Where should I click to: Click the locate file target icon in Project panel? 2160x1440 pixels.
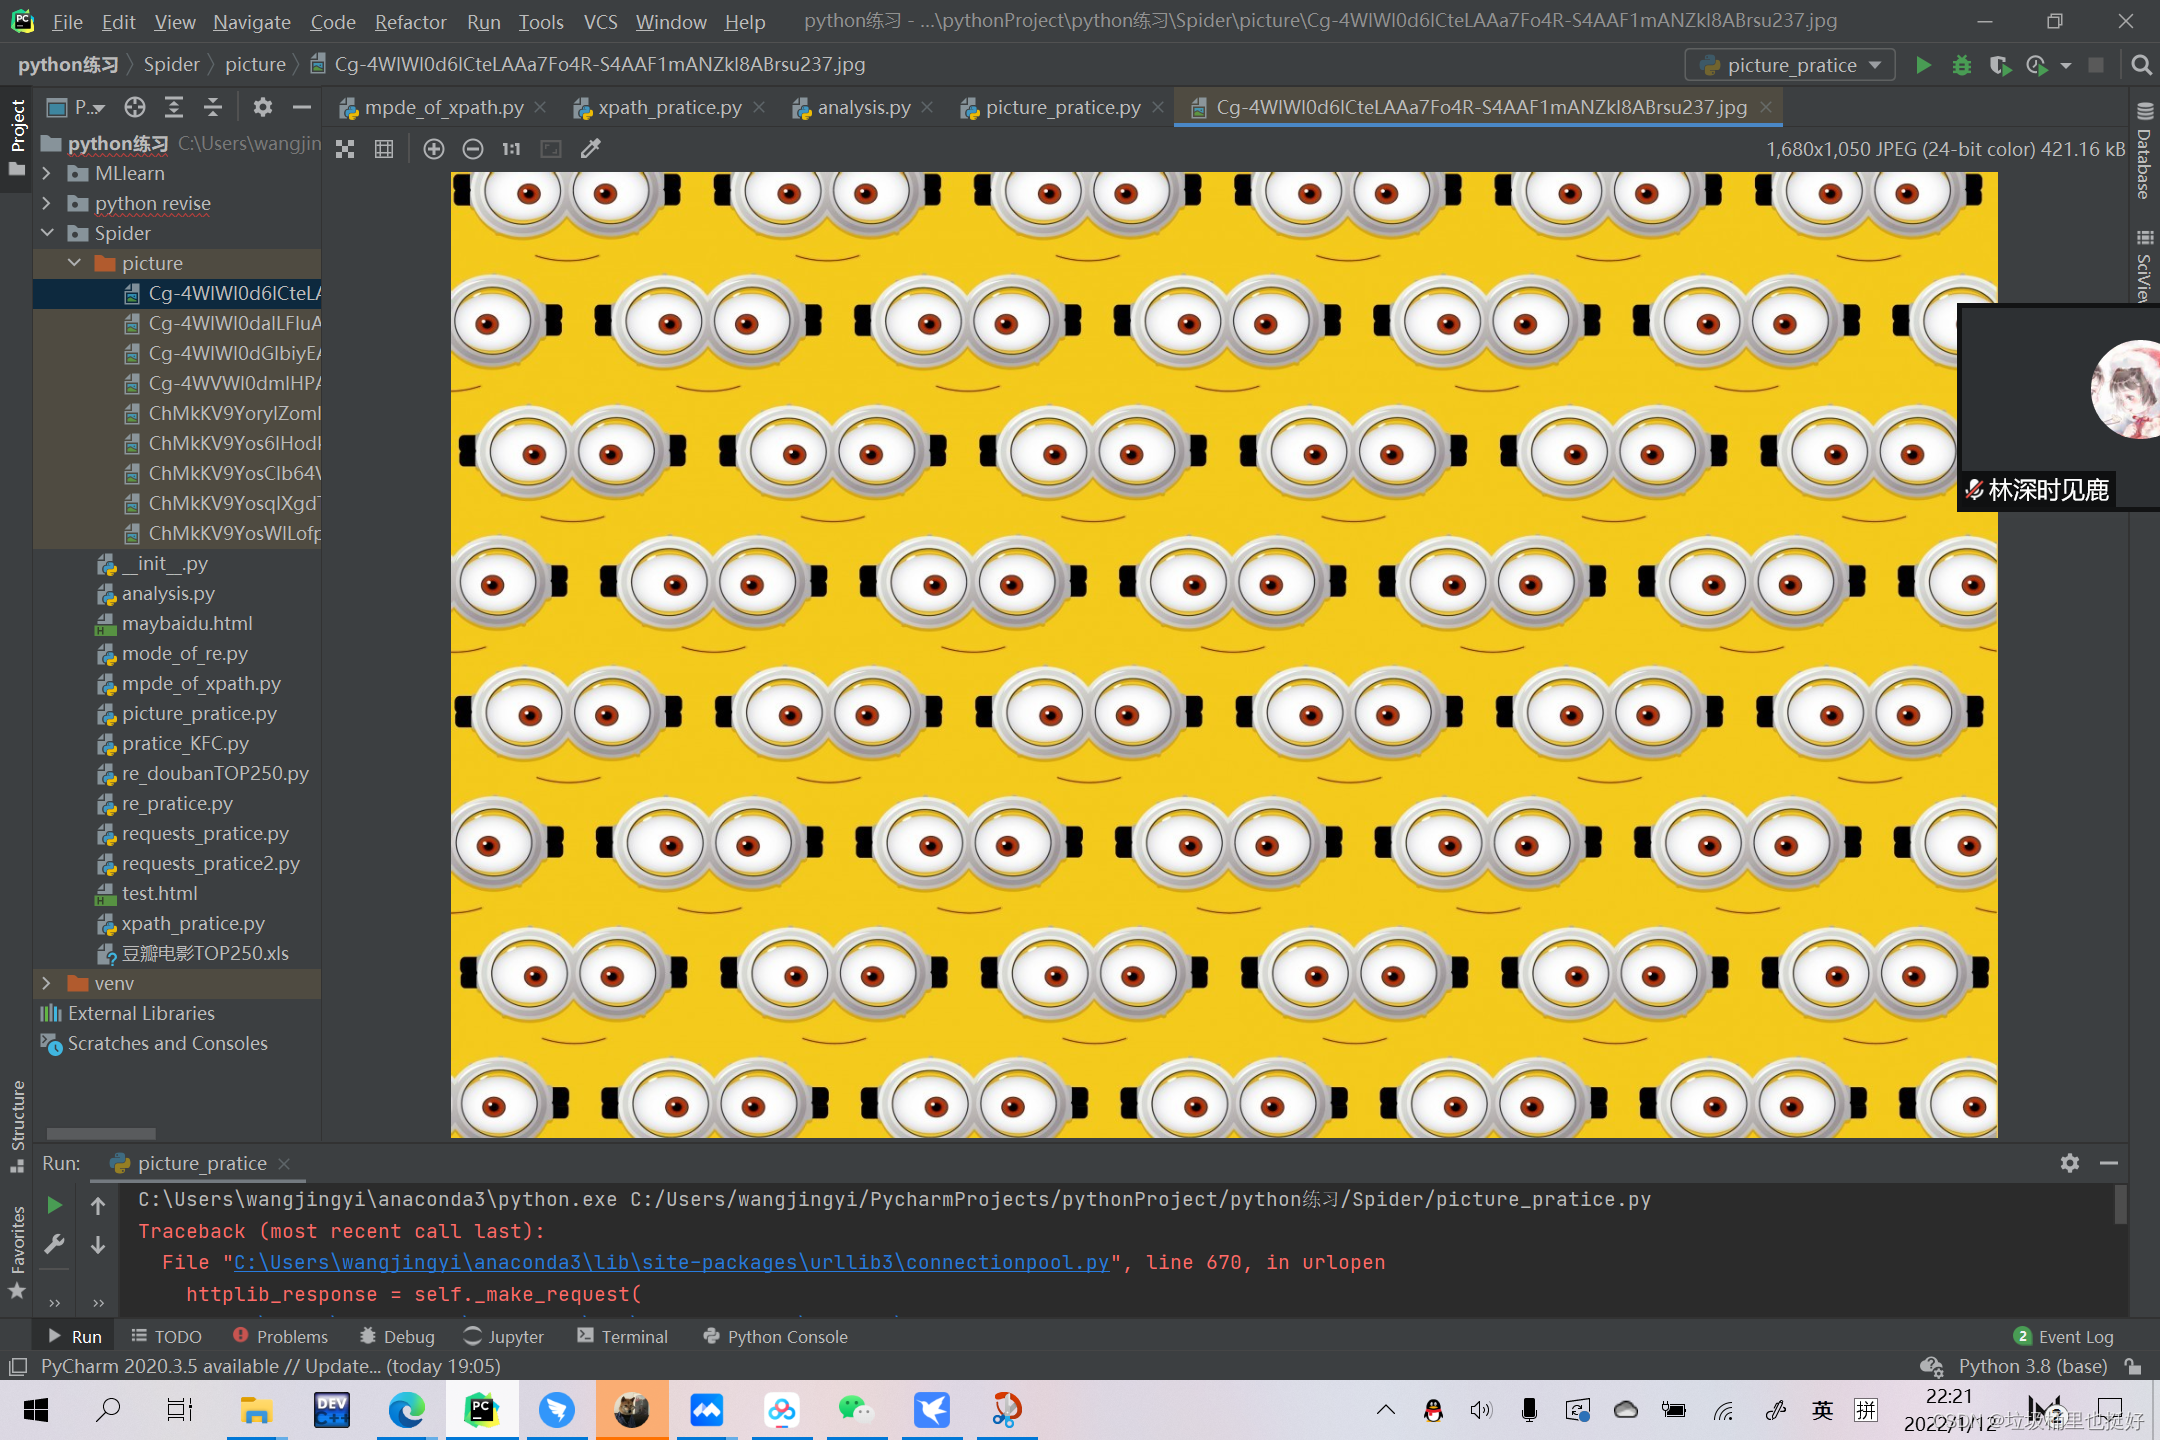(x=135, y=107)
